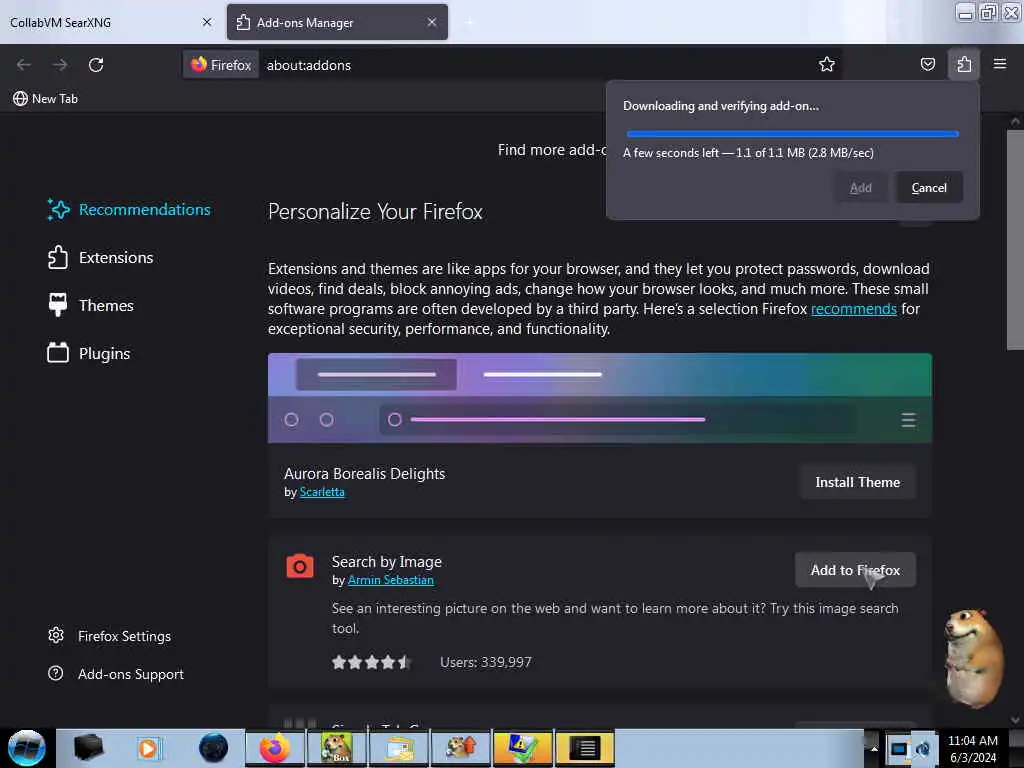
Task: Open Add-ons Support link
Action: (116, 674)
